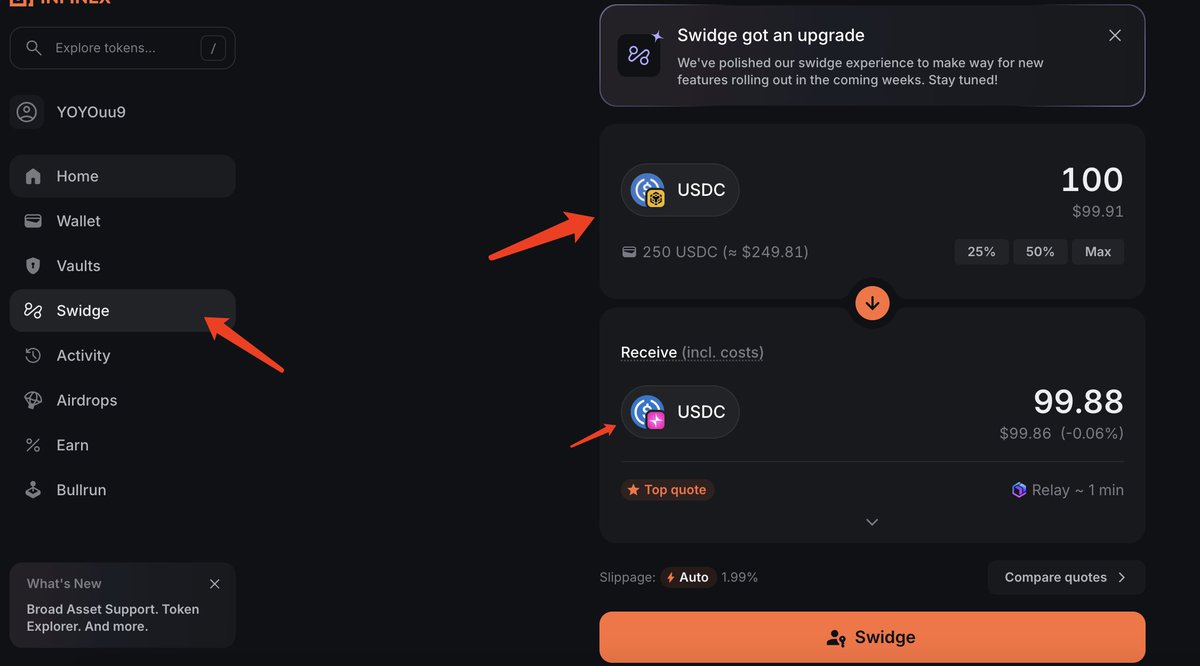Image resolution: width=1200 pixels, height=666 pixels.
Task: Click the Earn percent icon
Action: pyautogui.click(x=33, y=445)
